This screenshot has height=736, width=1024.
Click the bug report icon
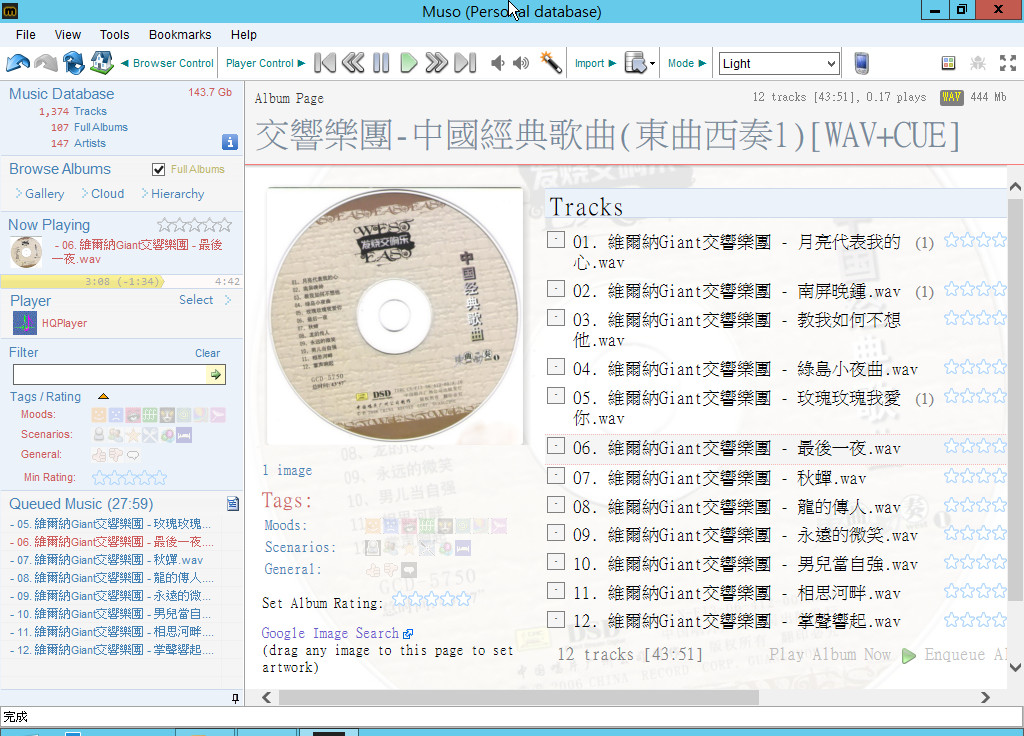(x=978, y=63)
